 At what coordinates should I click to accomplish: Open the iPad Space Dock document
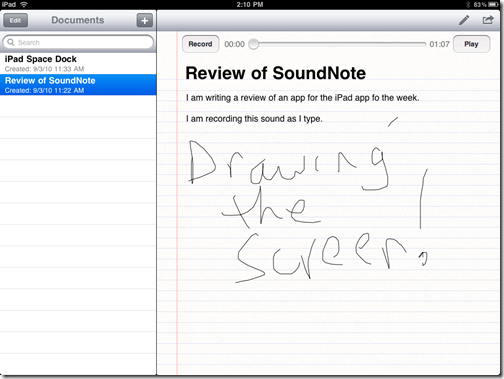[78, 63]
